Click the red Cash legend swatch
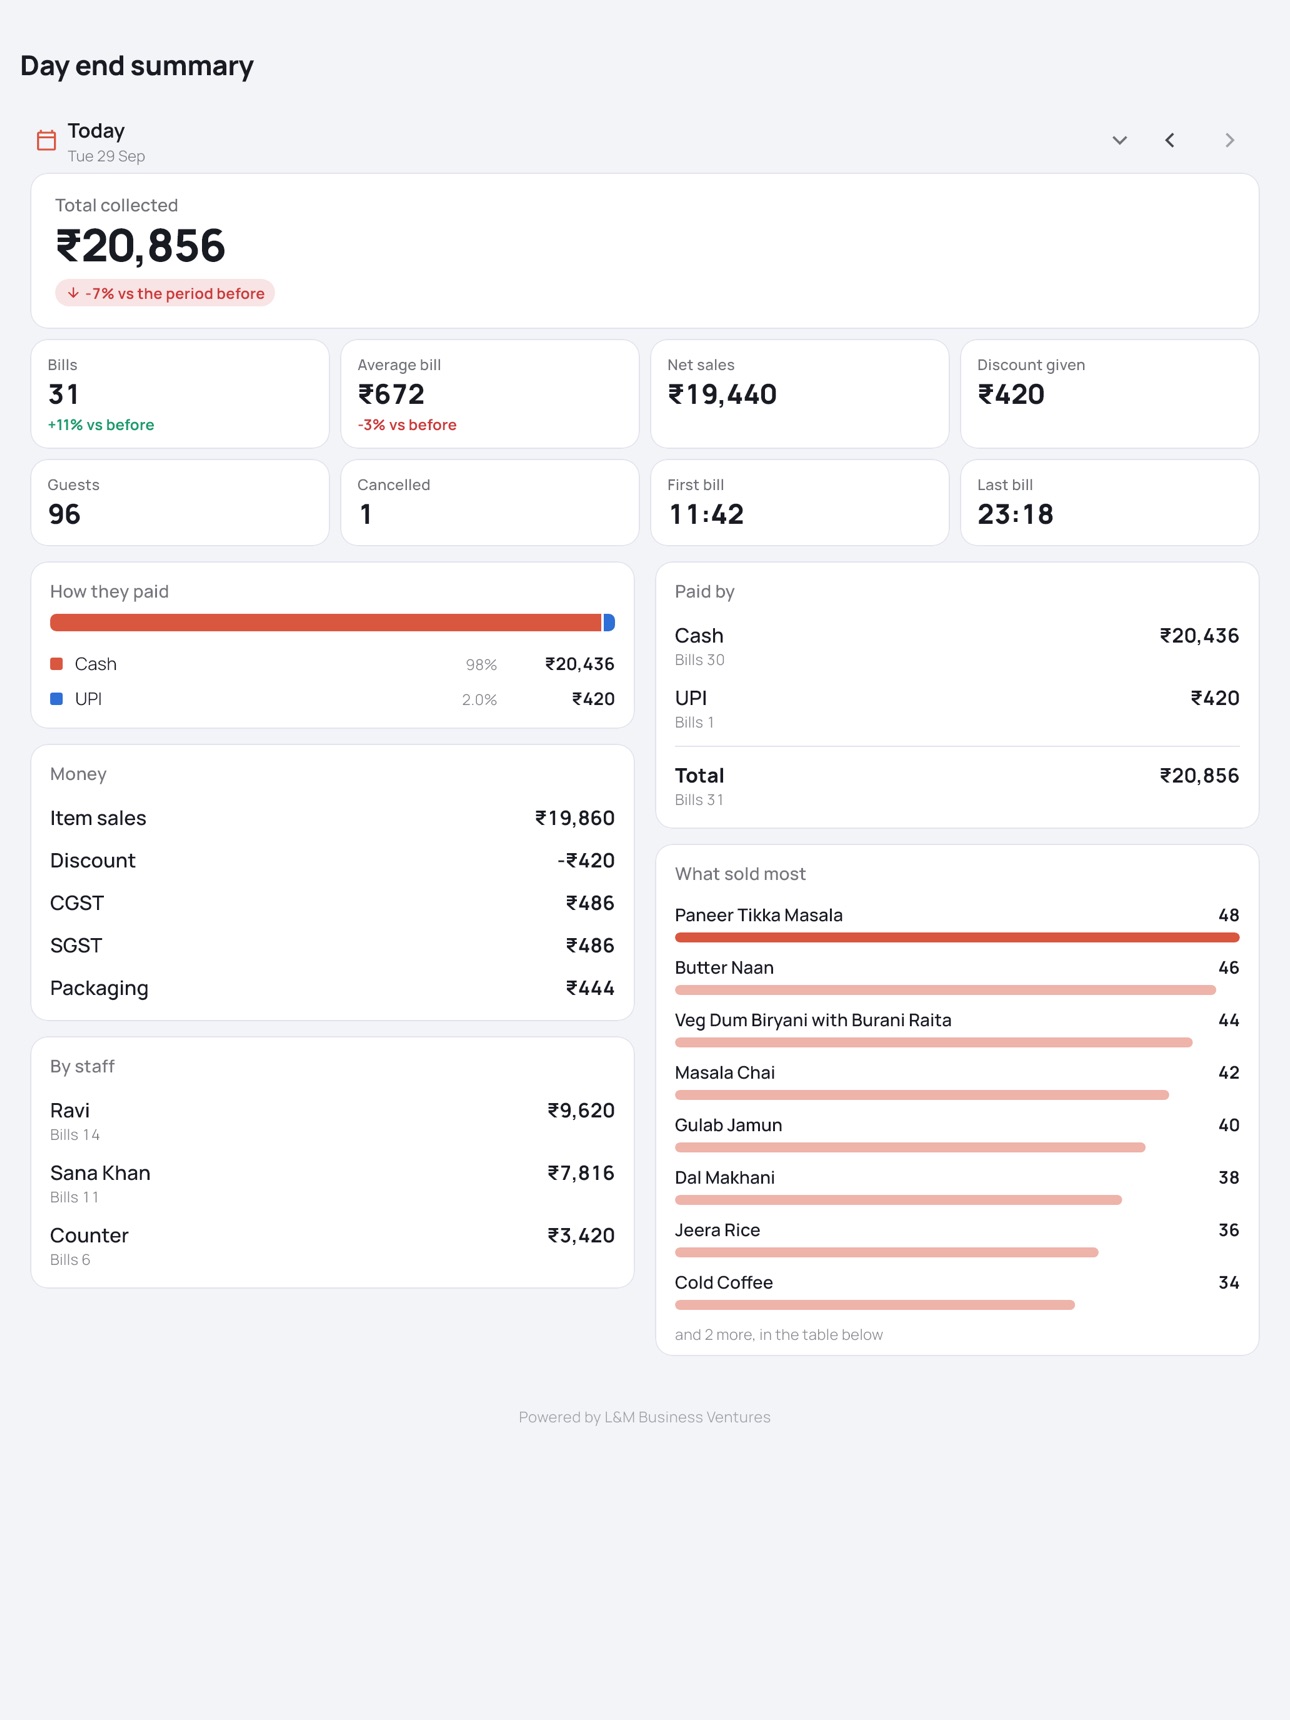 (x=57, y=664)
